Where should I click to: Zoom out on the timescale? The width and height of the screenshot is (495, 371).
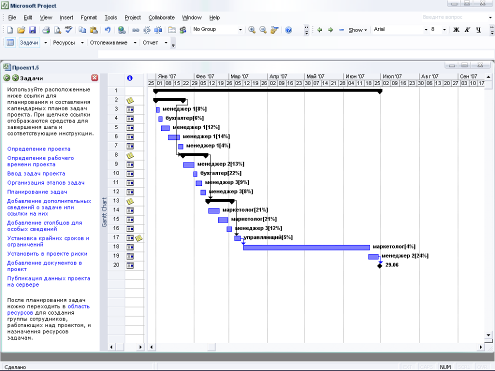pyautogui.click(x=263, y=30)
